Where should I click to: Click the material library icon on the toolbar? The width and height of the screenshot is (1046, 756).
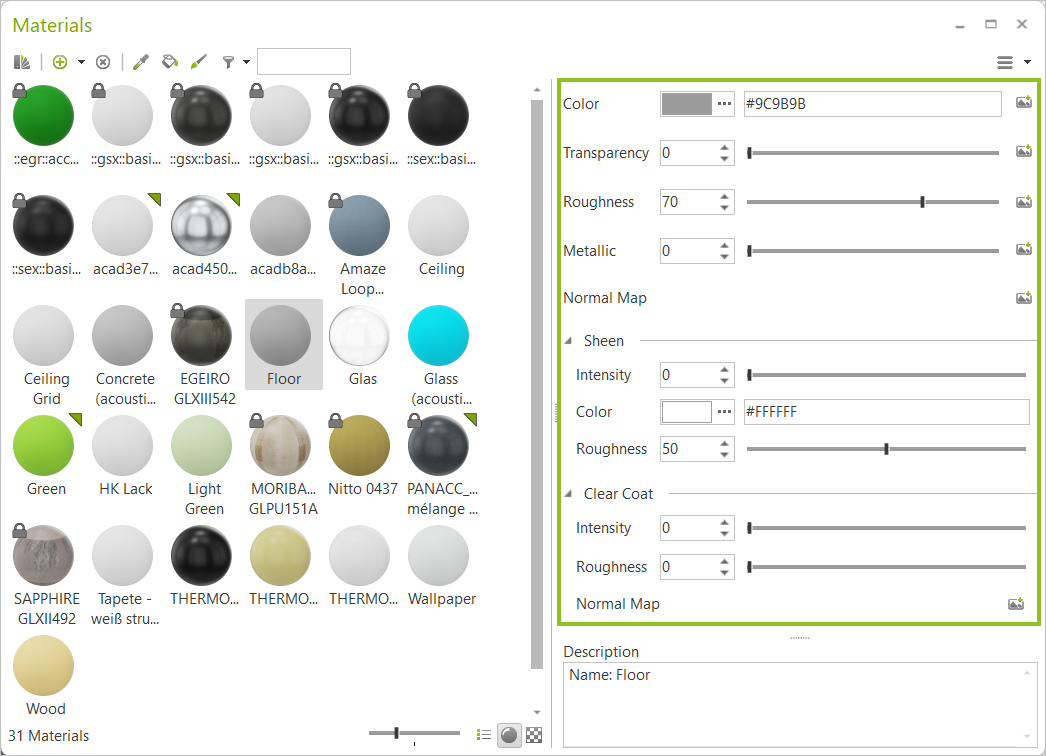pyautogui.click(x=22, y=61)
